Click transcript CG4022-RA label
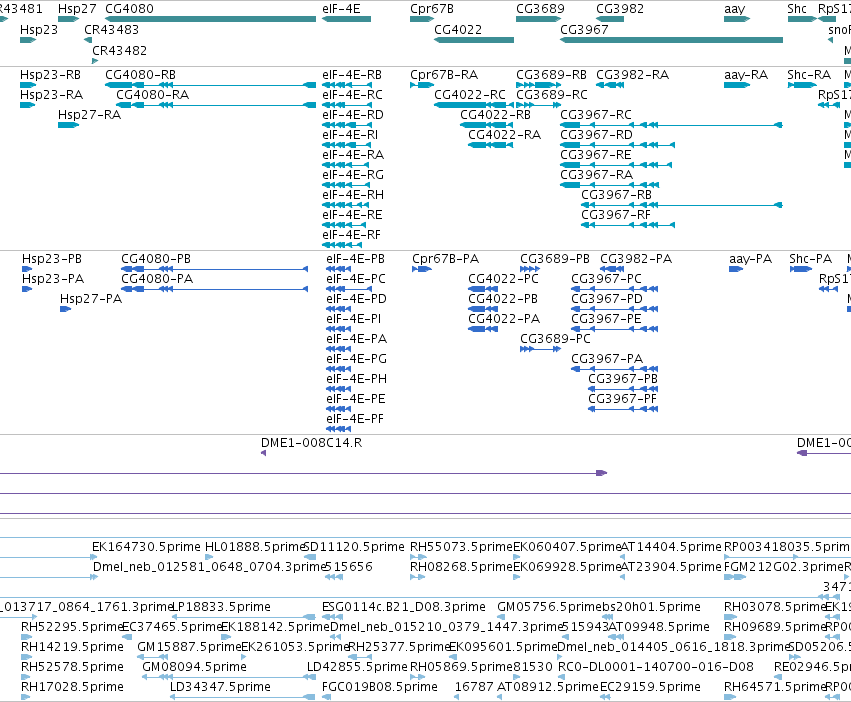Screen dimensions: 851x702 point(505,135)
